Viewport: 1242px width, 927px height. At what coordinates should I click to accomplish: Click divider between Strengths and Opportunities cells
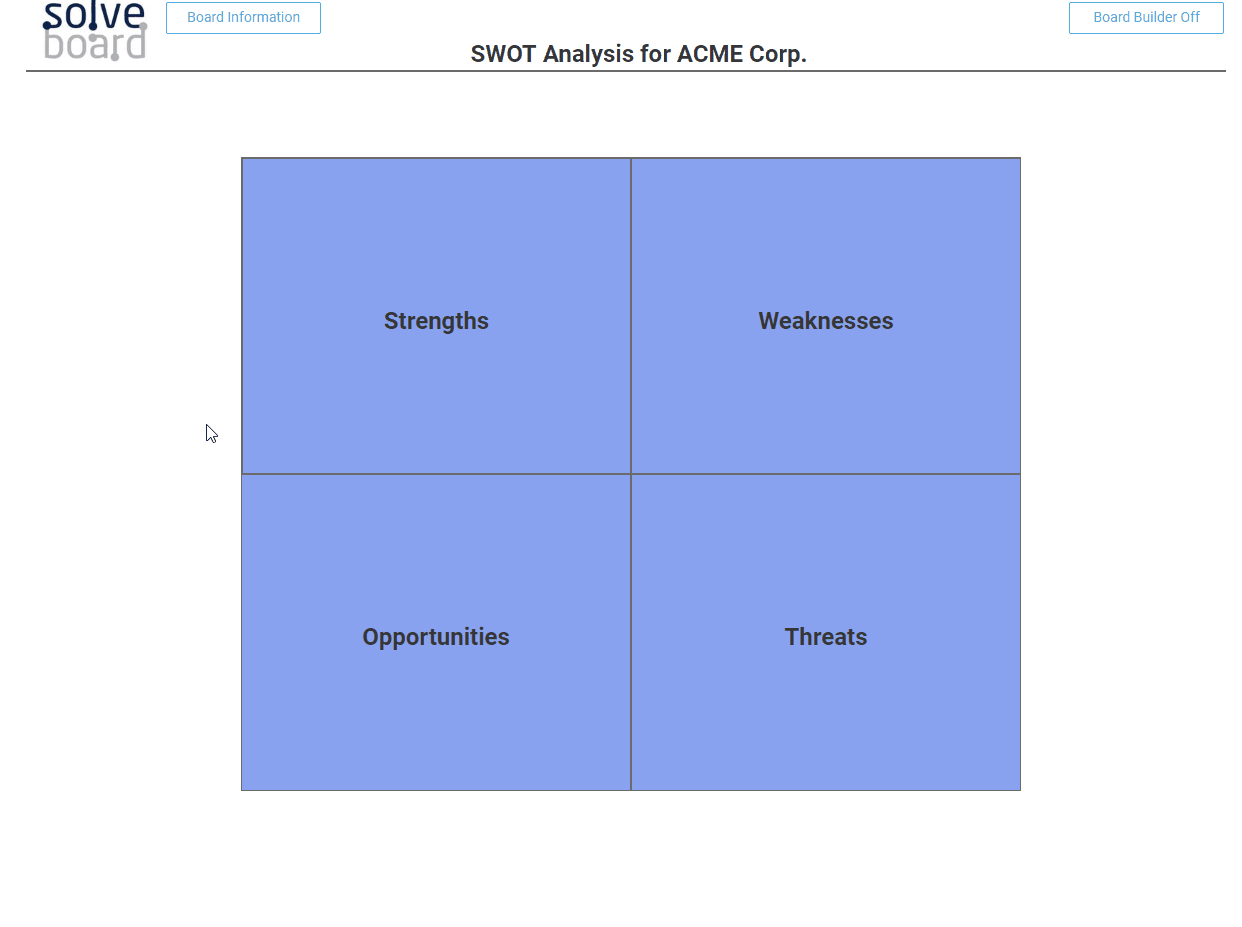tap(436, 474)
